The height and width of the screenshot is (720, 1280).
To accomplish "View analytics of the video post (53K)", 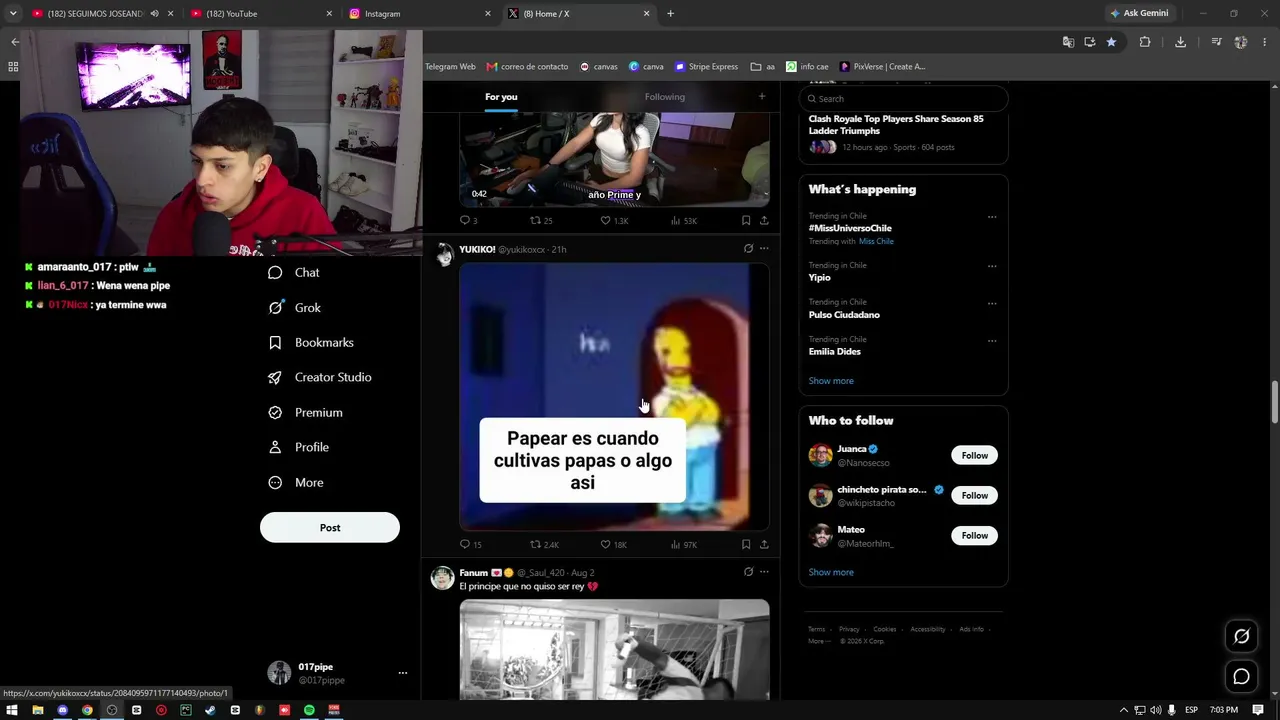I will tap(684, 221).
